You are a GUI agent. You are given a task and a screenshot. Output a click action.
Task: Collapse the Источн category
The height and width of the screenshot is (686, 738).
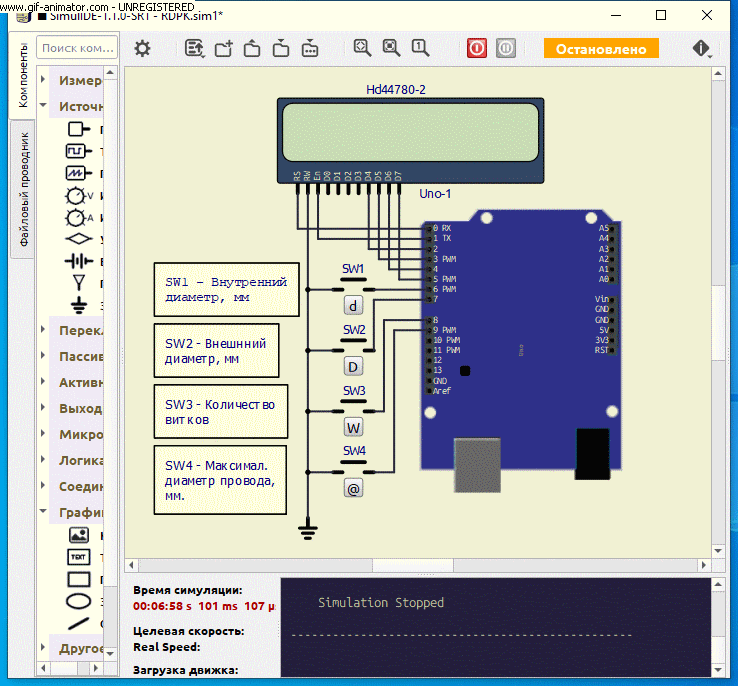[43, 105]
